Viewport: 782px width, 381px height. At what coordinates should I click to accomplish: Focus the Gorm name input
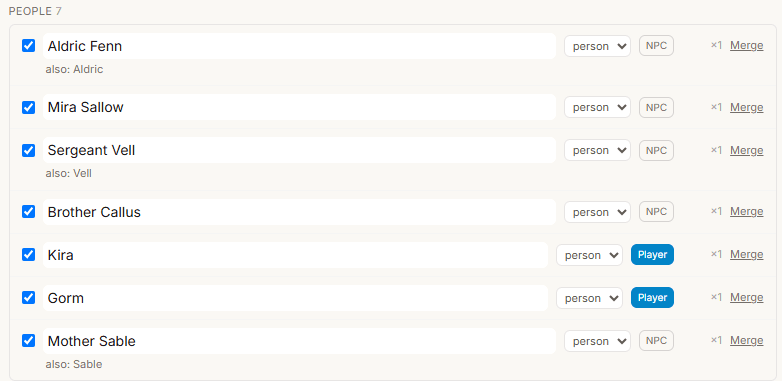pyautogui.click(x=295, y=298)
